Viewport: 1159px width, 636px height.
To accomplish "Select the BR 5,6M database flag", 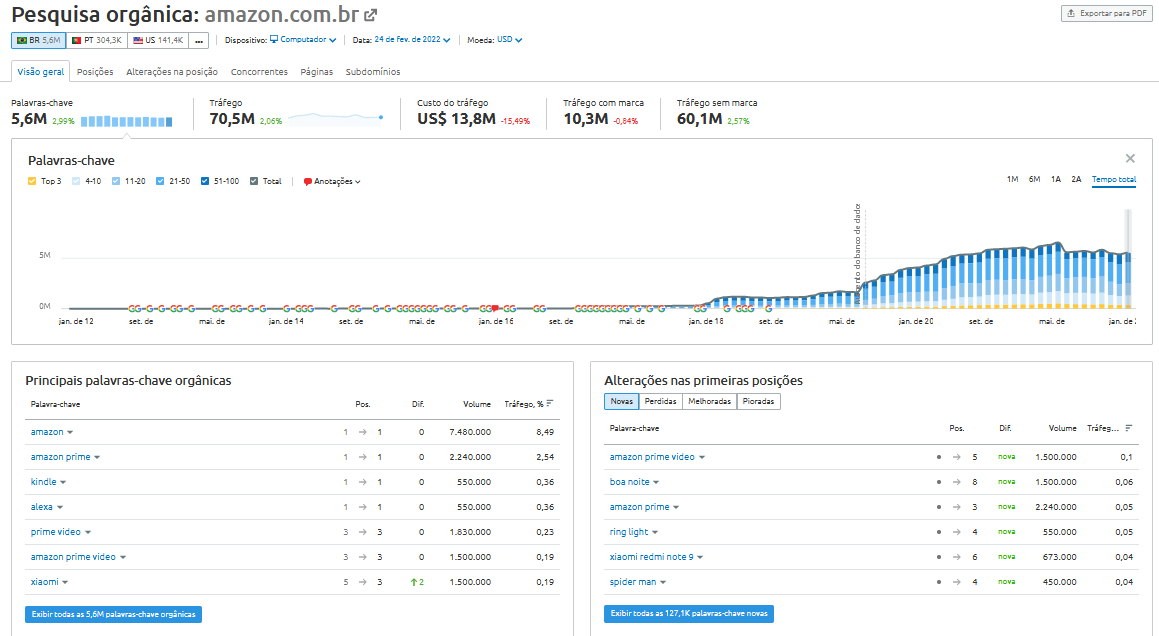I will (38, 40).
